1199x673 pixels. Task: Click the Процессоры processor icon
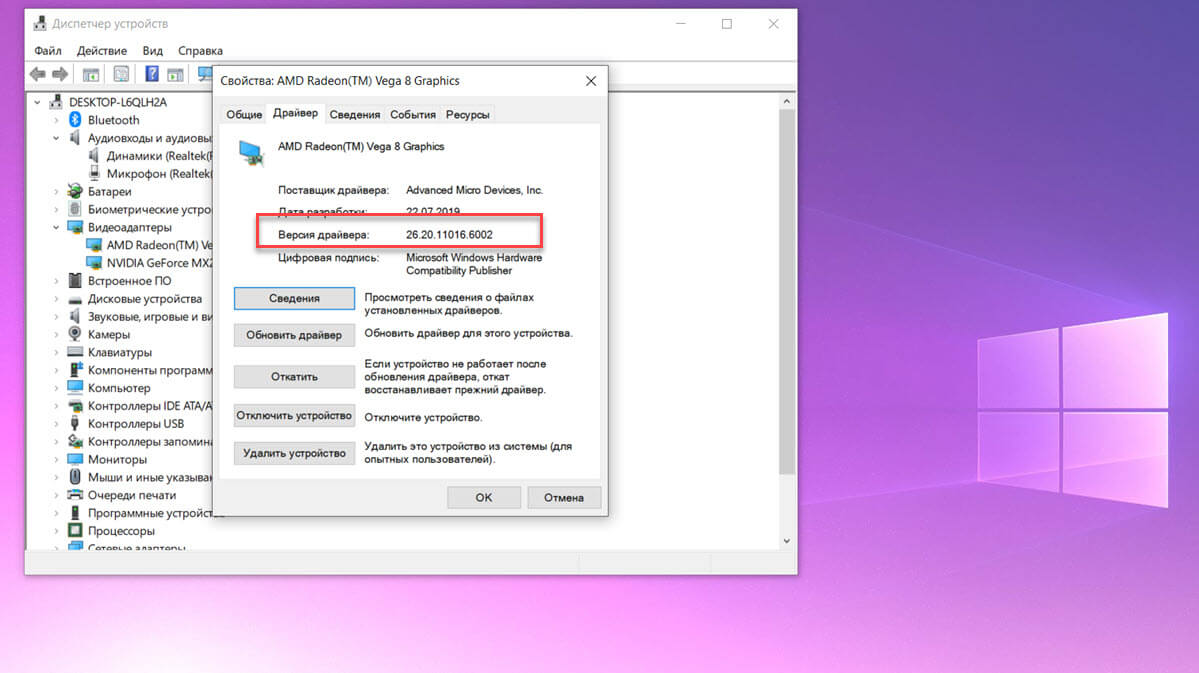(75, 530)
